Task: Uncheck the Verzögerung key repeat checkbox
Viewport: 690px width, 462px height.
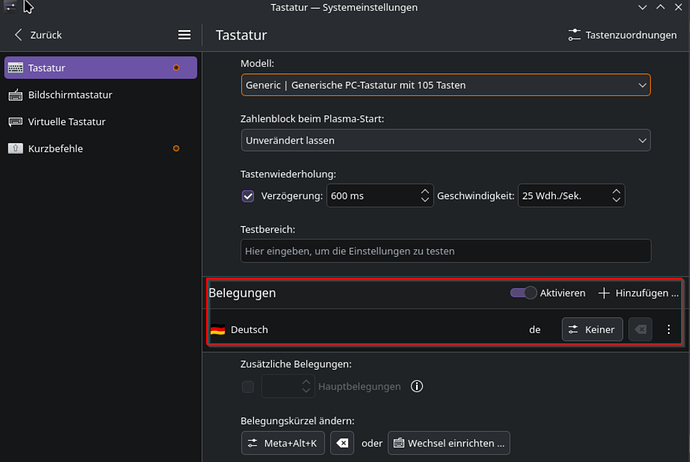Action: [x=248, y=196]
